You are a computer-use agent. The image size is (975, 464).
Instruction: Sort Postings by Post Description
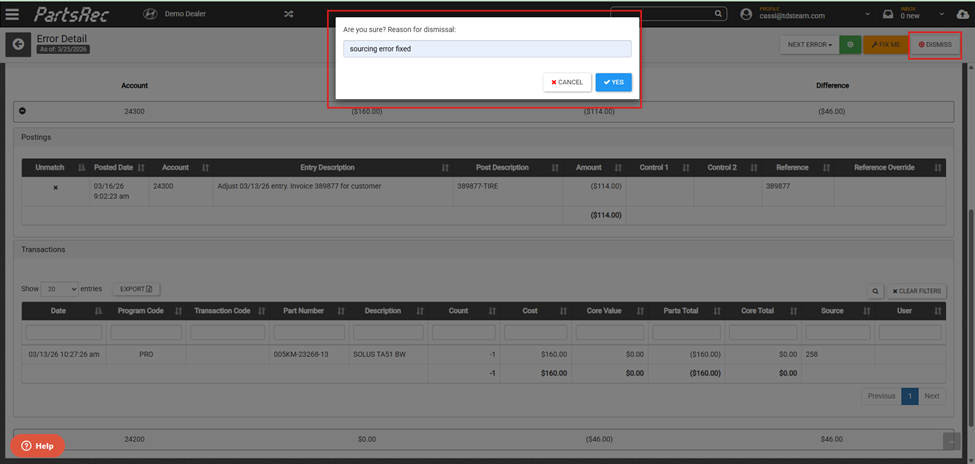coord(507,167)
